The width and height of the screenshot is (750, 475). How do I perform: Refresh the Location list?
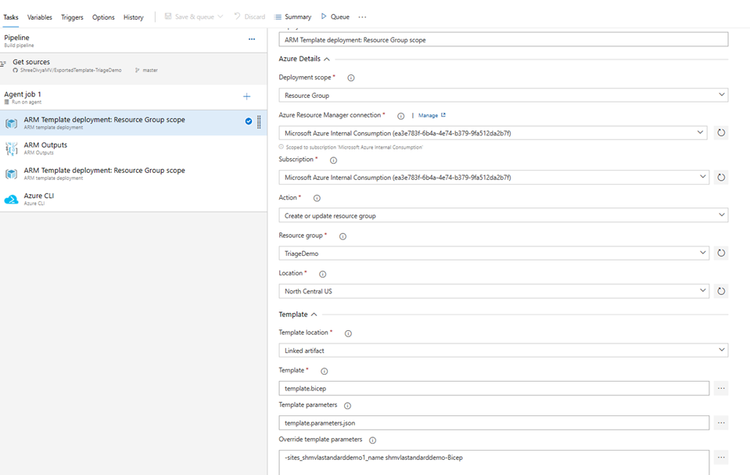[x=721, y=291]
